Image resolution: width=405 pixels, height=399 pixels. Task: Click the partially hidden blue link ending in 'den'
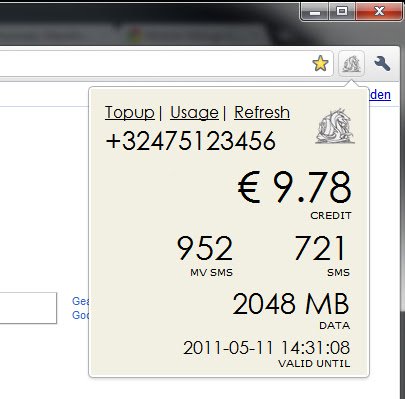[x=380, y=95]
